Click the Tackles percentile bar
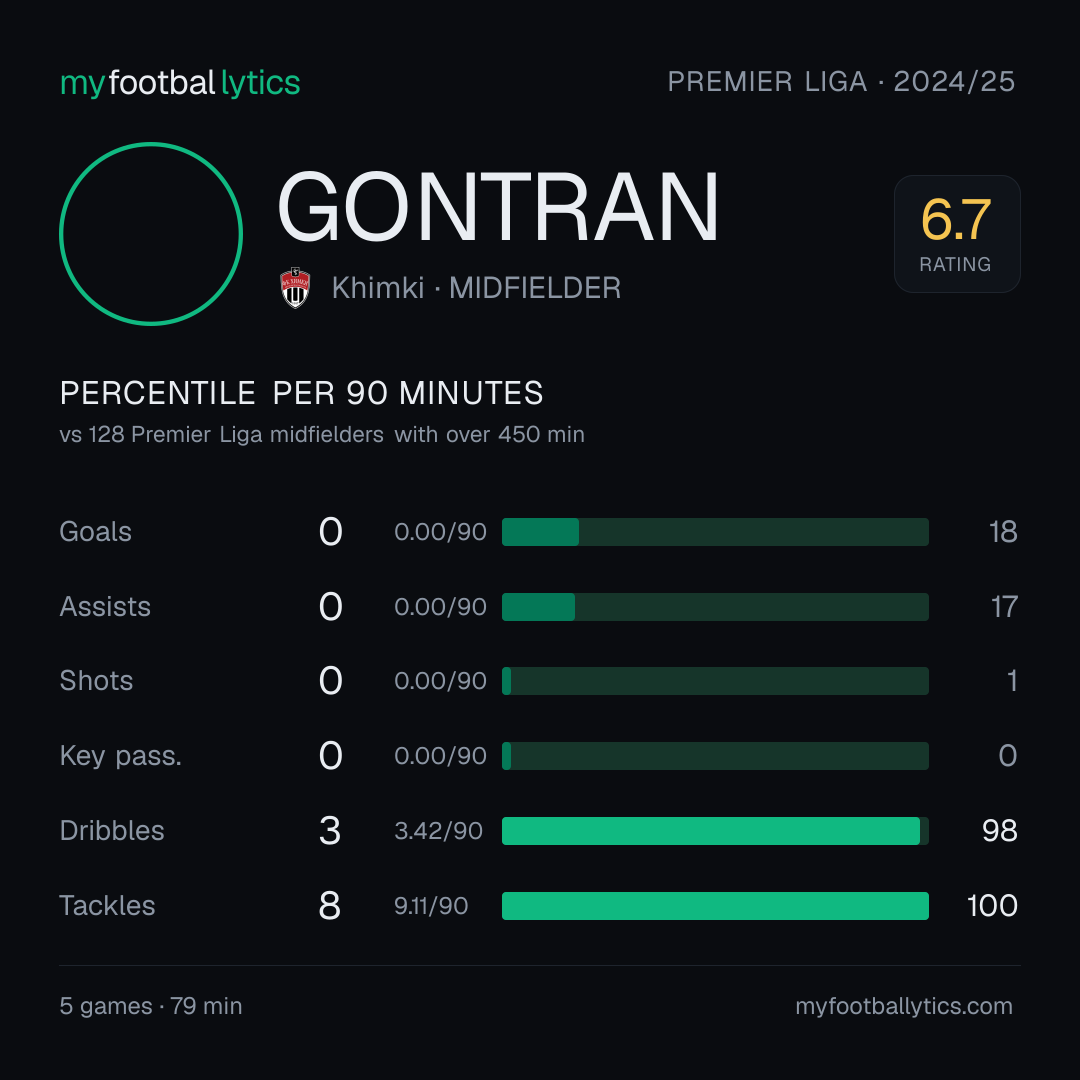This screenshot has height=1080, width=1080. 715,906
